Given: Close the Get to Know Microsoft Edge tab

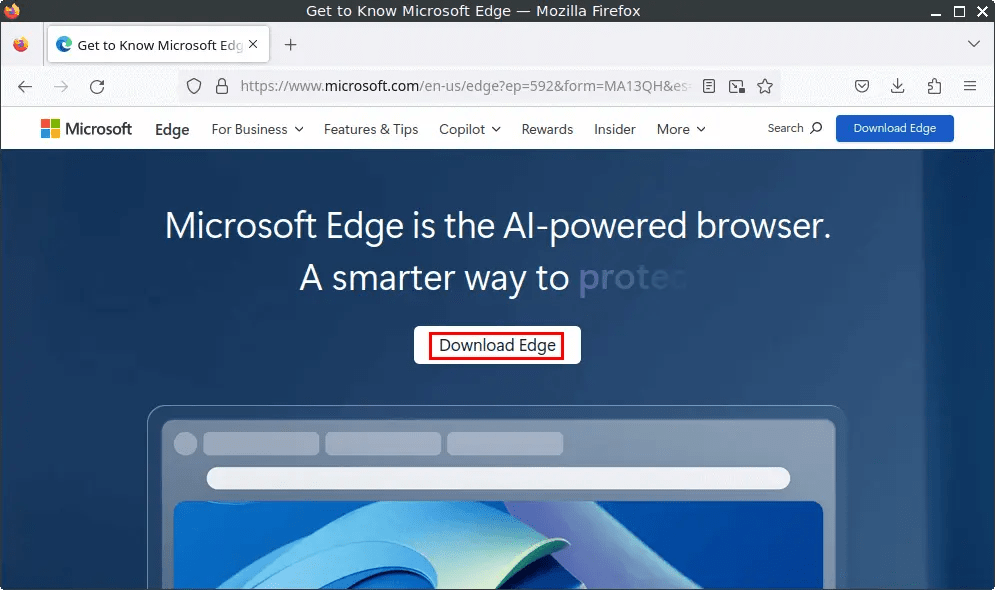Looking at the screenshot, I should coord(253,44).
